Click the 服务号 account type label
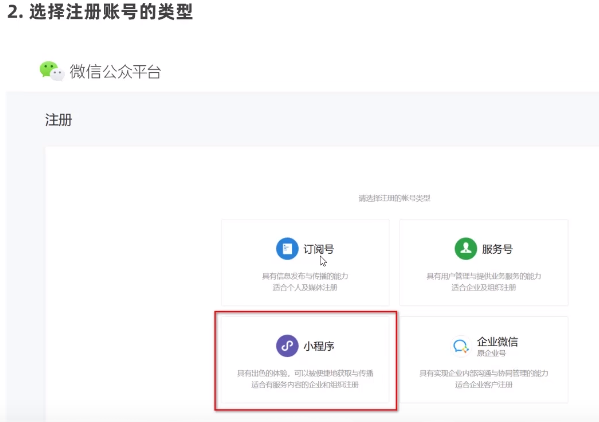The height and width of the screenshot is (422, 599). (x=497, y=249)
